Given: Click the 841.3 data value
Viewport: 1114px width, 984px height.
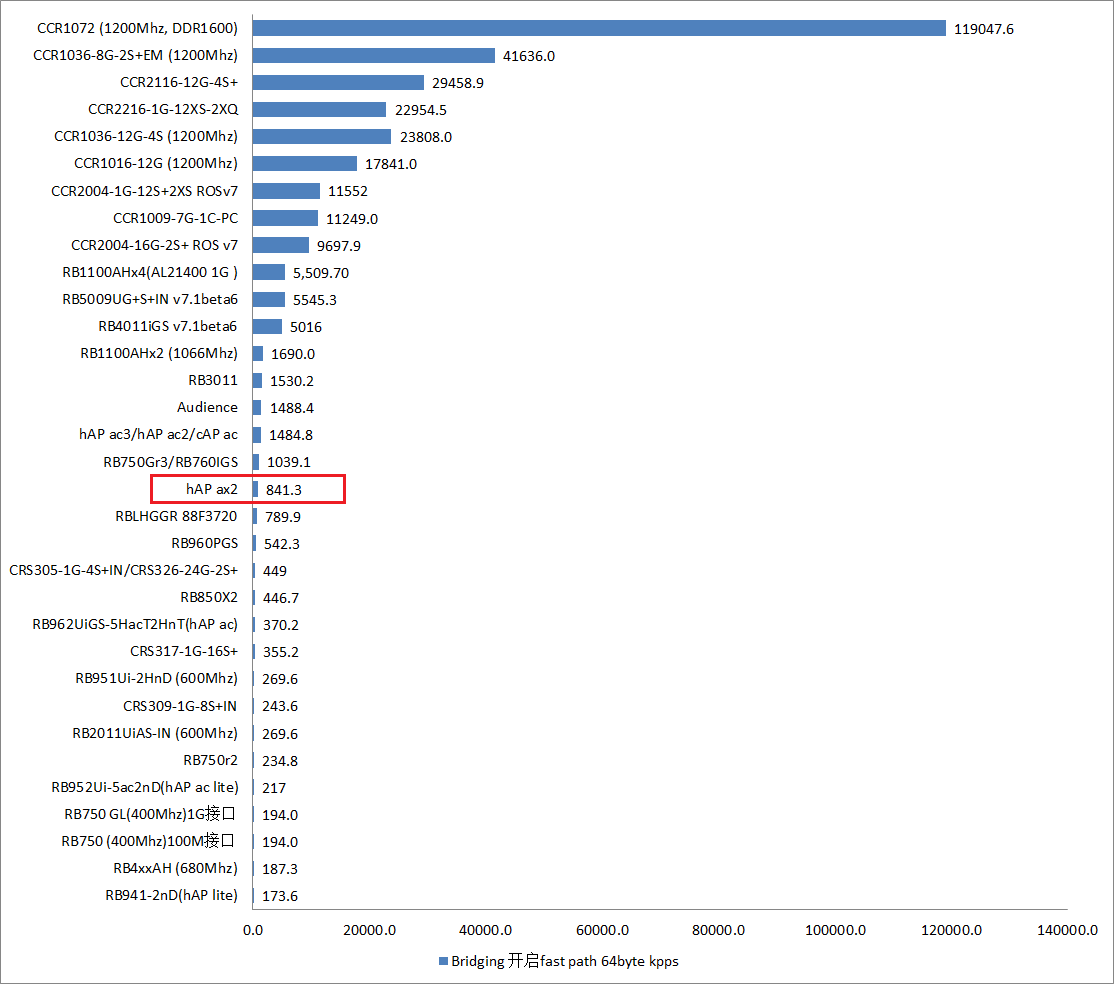Looking at the screenshot, I should tap(284, 490).
